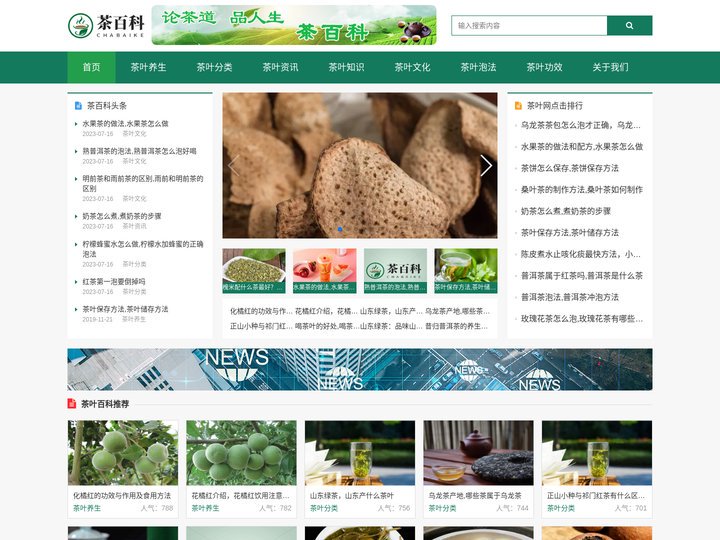720x540 pixels.
Task: Open ranking item 普洱茶属于红茶吗
Action: (582, 276)
